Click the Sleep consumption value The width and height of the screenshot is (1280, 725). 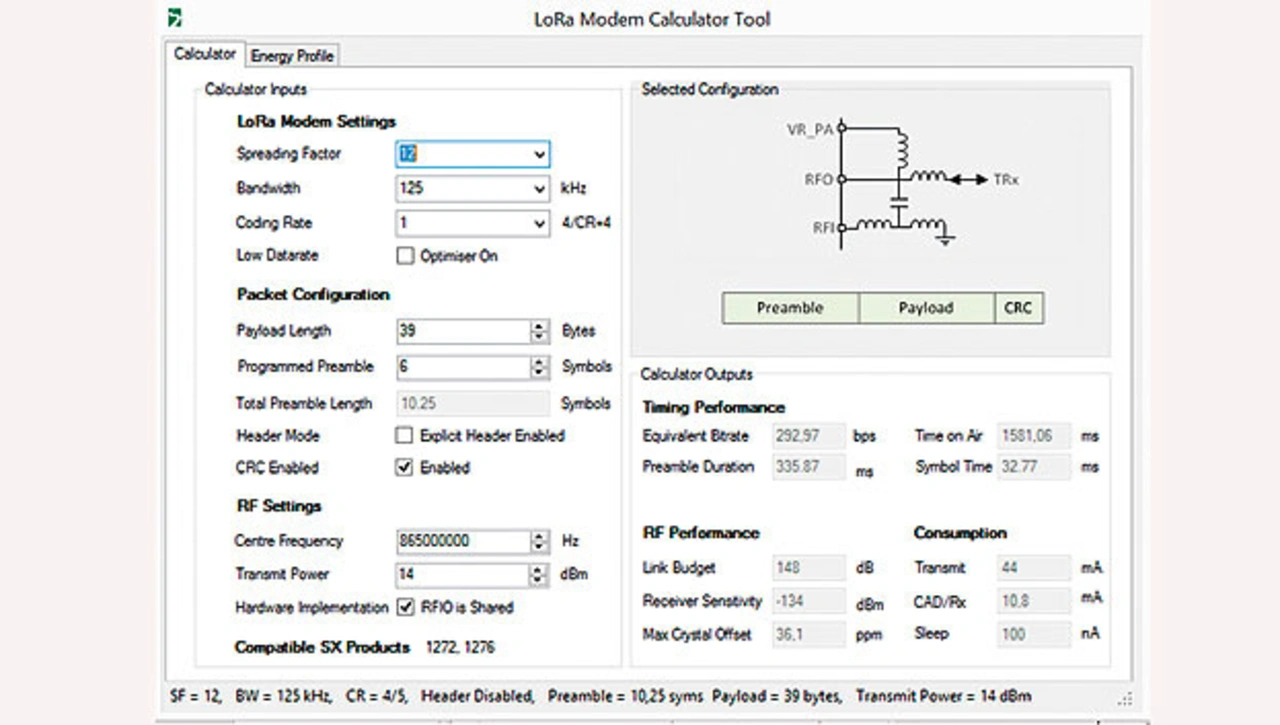coord(1034,634)
